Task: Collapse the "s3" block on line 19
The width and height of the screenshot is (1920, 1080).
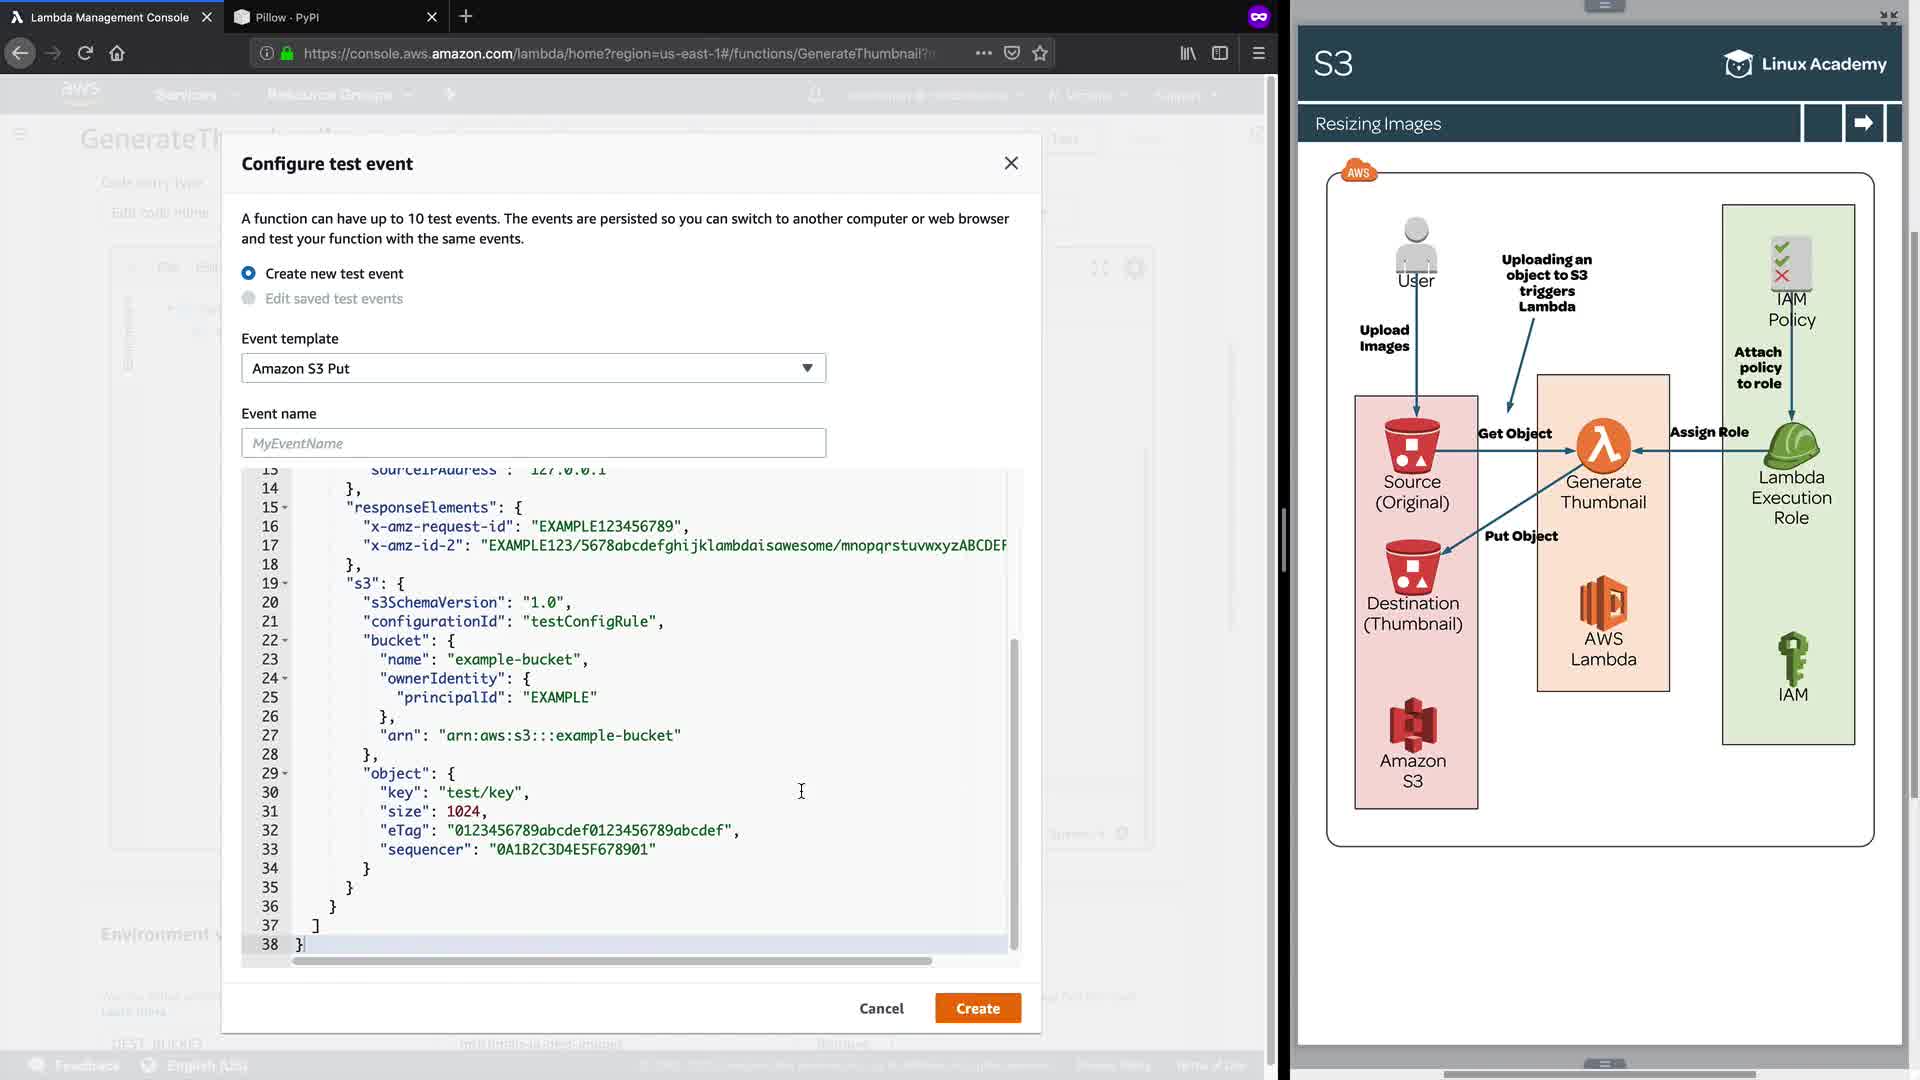Action: point(285,584)
